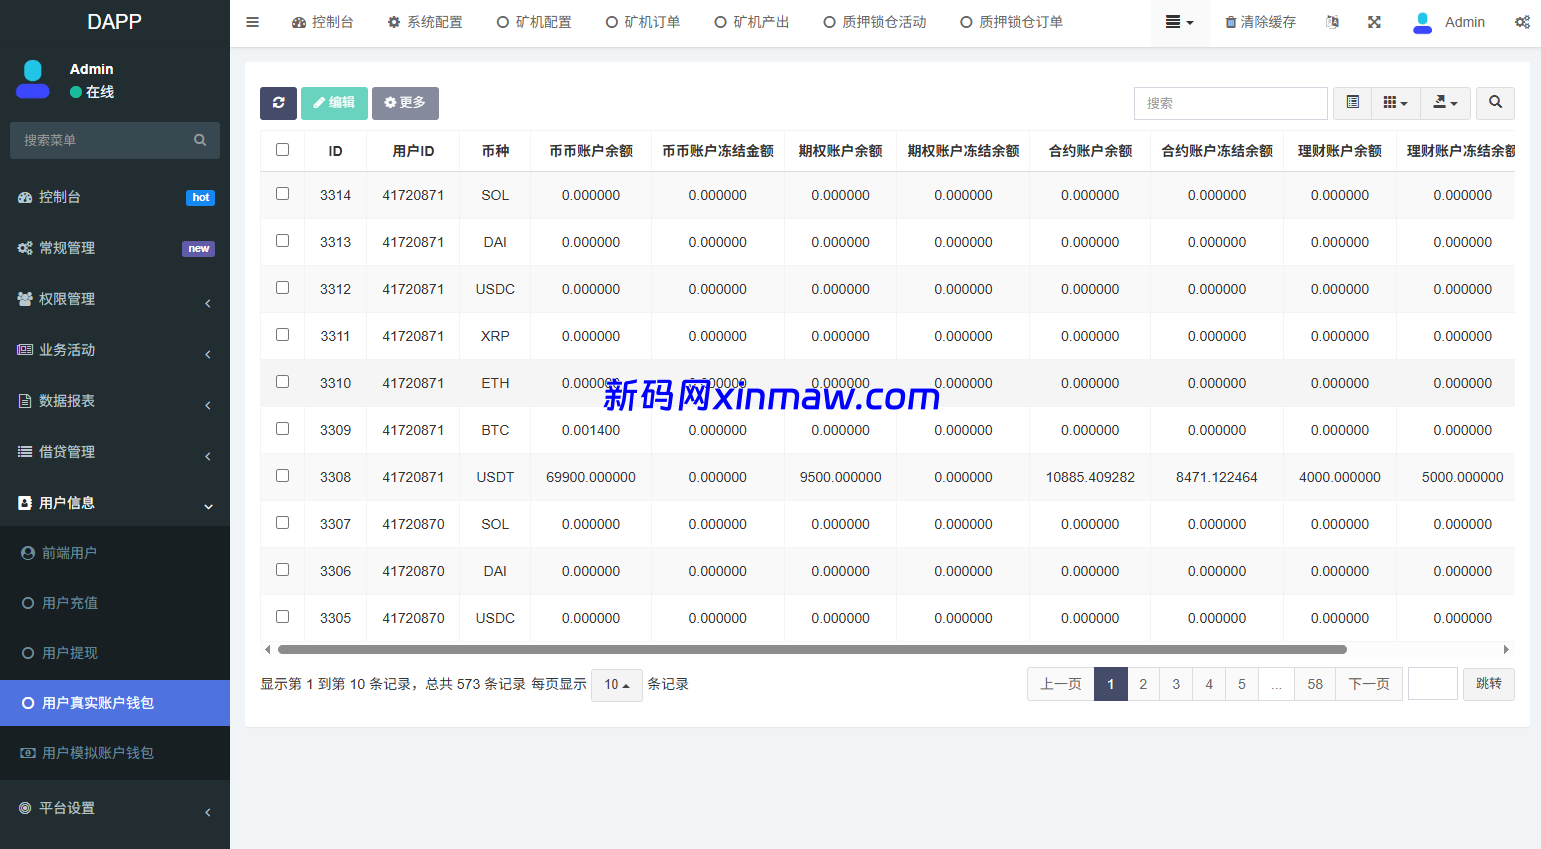Open the rows-per-page 10 dropdown

(616, 685)
